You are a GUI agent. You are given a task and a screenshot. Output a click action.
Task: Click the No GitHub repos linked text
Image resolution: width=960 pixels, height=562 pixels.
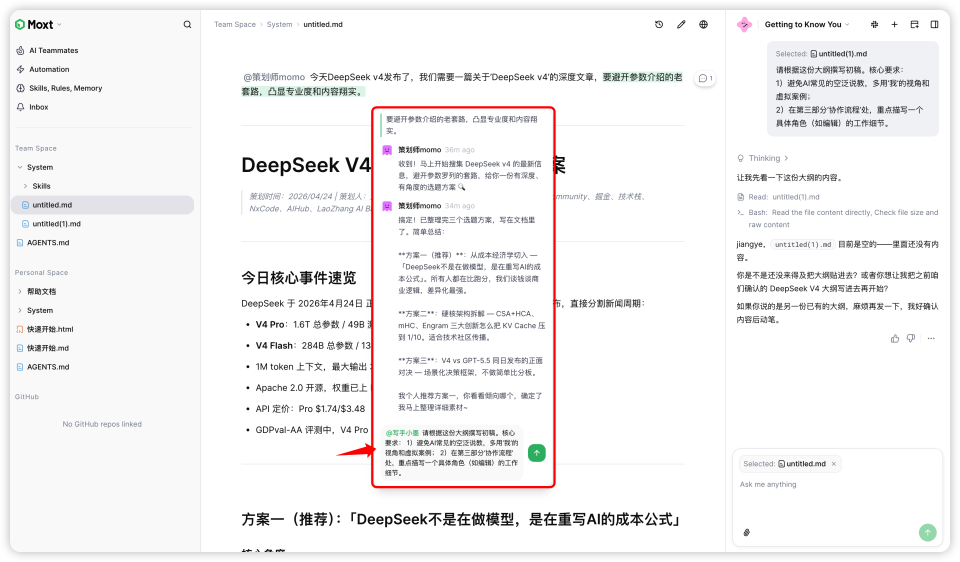coord(102,424)
